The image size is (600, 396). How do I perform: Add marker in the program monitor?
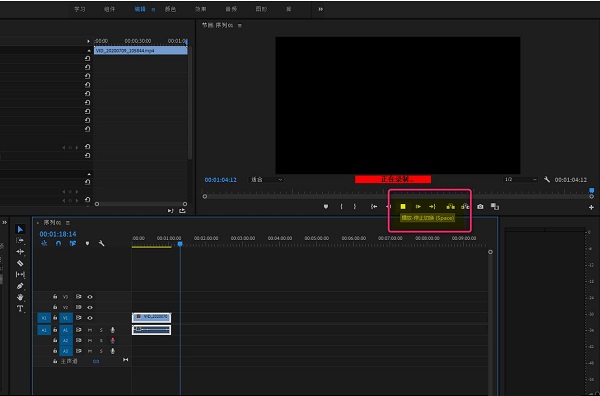click(326, 207)
